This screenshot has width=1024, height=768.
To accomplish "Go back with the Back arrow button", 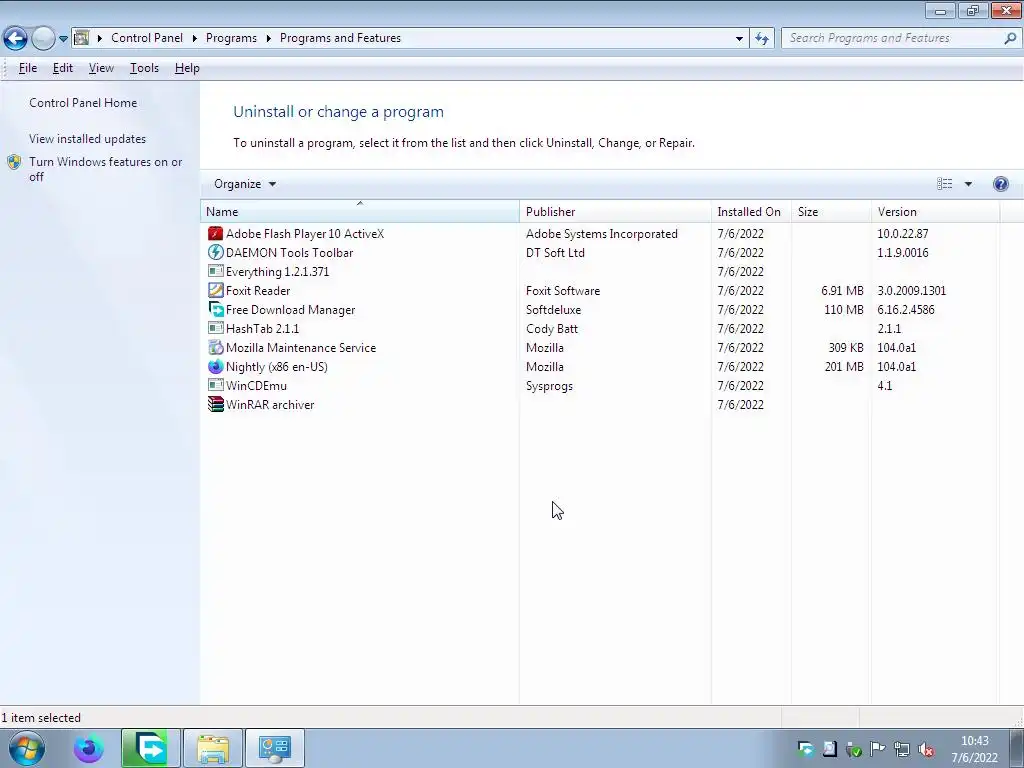I will click(15, 39).
